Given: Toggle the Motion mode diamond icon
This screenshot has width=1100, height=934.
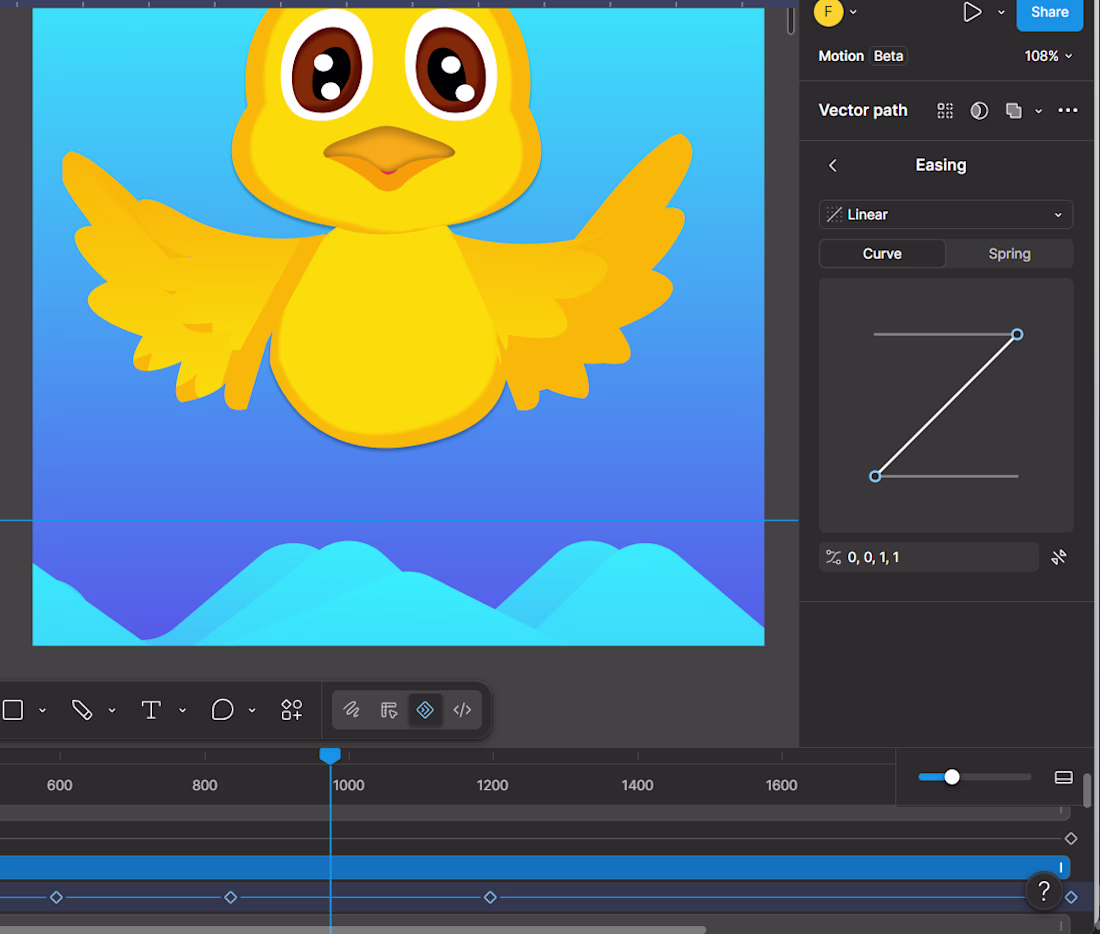Looking at the screenshot, I should coord(425,710).
